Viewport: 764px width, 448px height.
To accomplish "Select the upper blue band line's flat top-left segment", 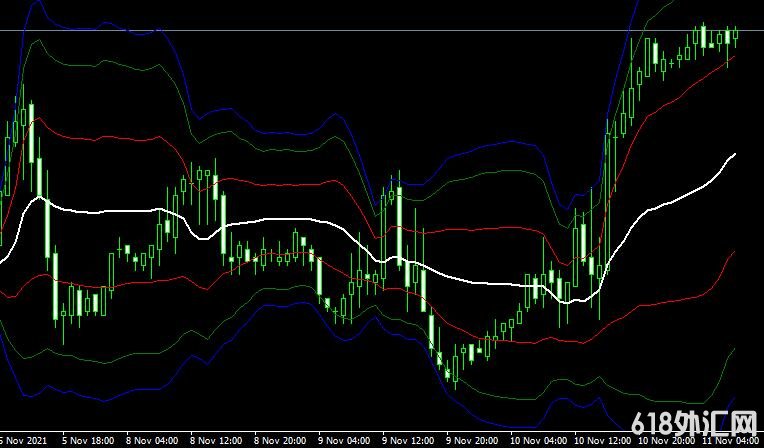I will (100, 28).
